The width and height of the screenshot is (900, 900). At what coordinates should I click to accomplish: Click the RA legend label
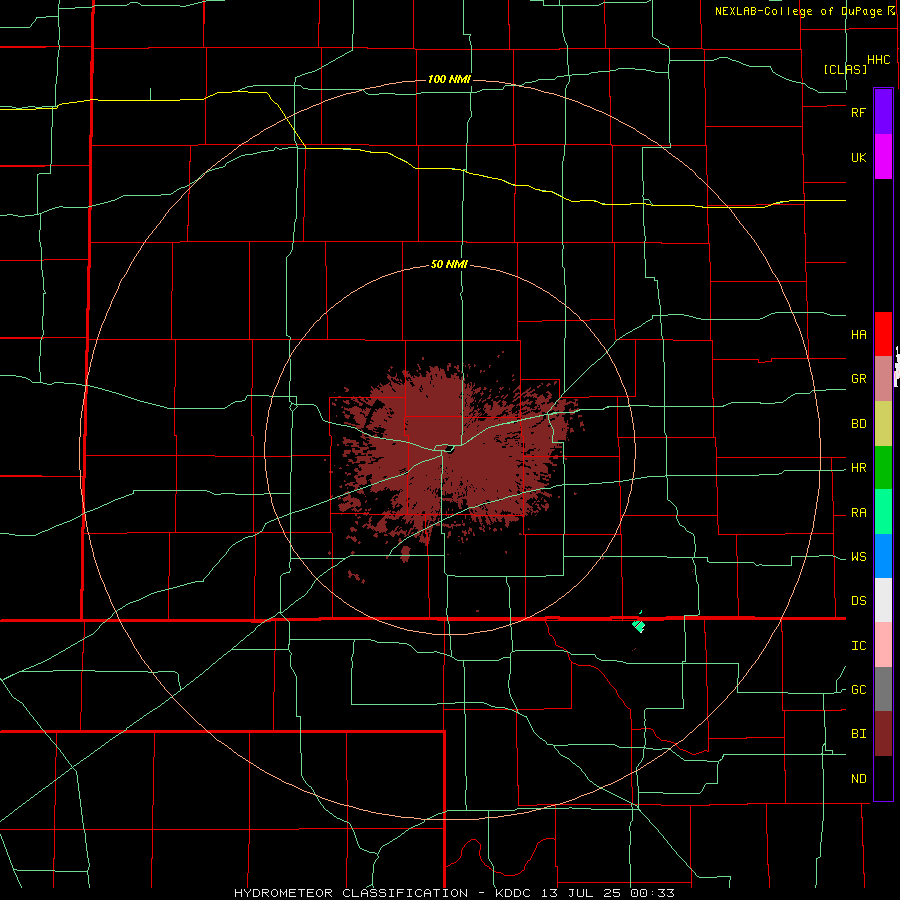(858, 513)
